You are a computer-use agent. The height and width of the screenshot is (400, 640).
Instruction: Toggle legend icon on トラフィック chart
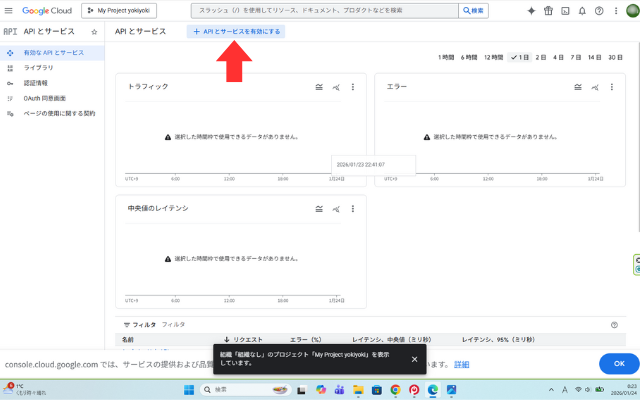tap(320, 87)
